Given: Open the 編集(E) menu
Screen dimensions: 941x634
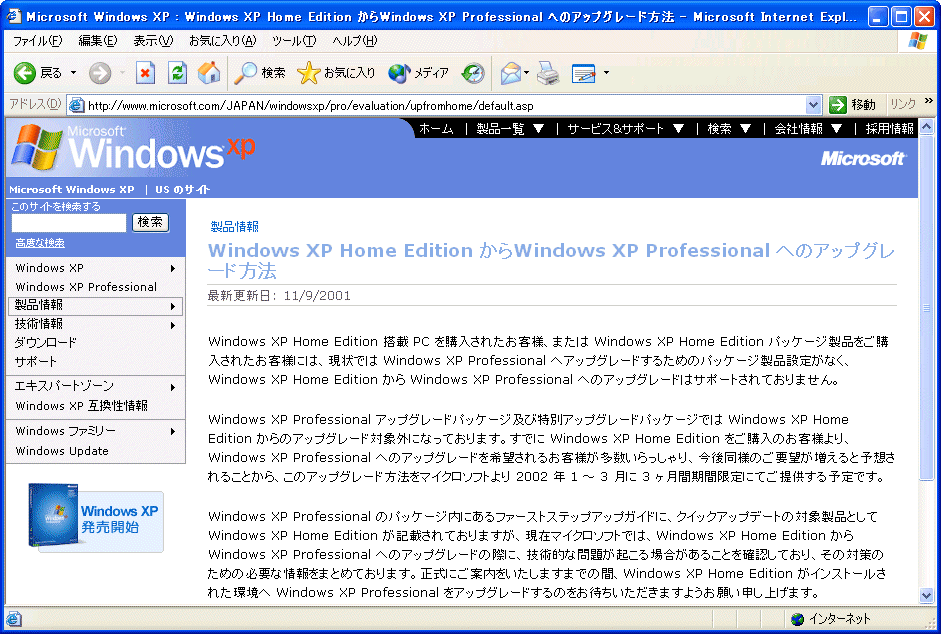Looking at the screenshot, I should [x=98, y=41].
